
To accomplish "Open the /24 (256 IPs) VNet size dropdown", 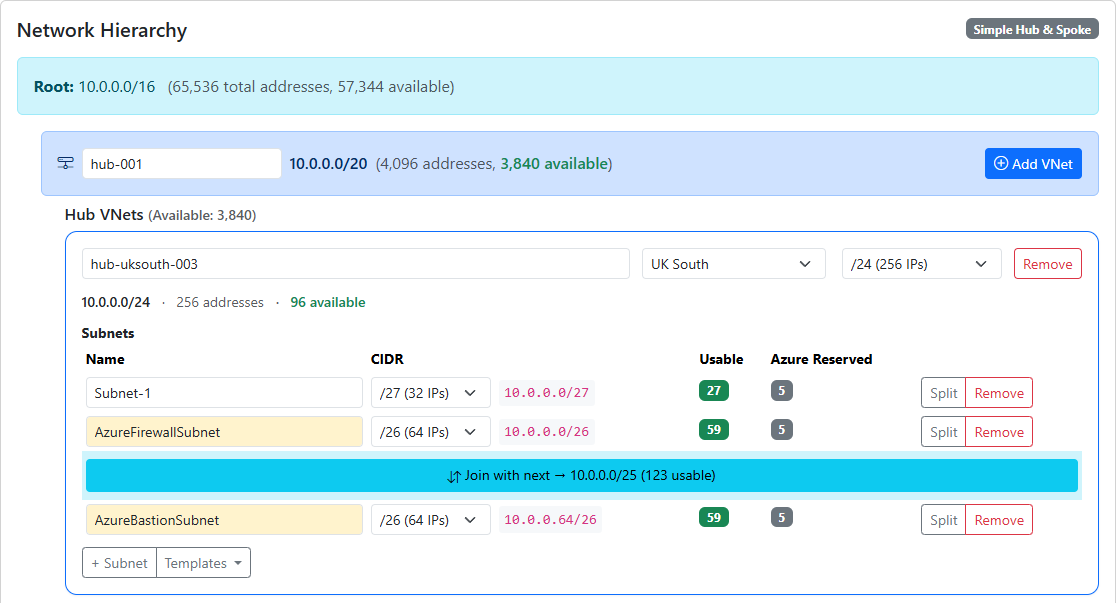I will coord(921,263).
